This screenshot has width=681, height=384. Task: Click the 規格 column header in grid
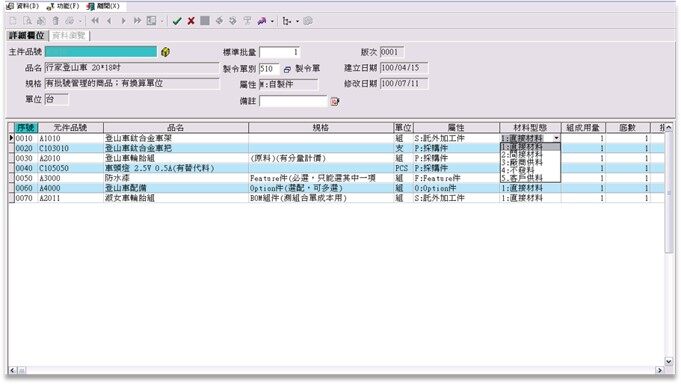click(321, 128)
